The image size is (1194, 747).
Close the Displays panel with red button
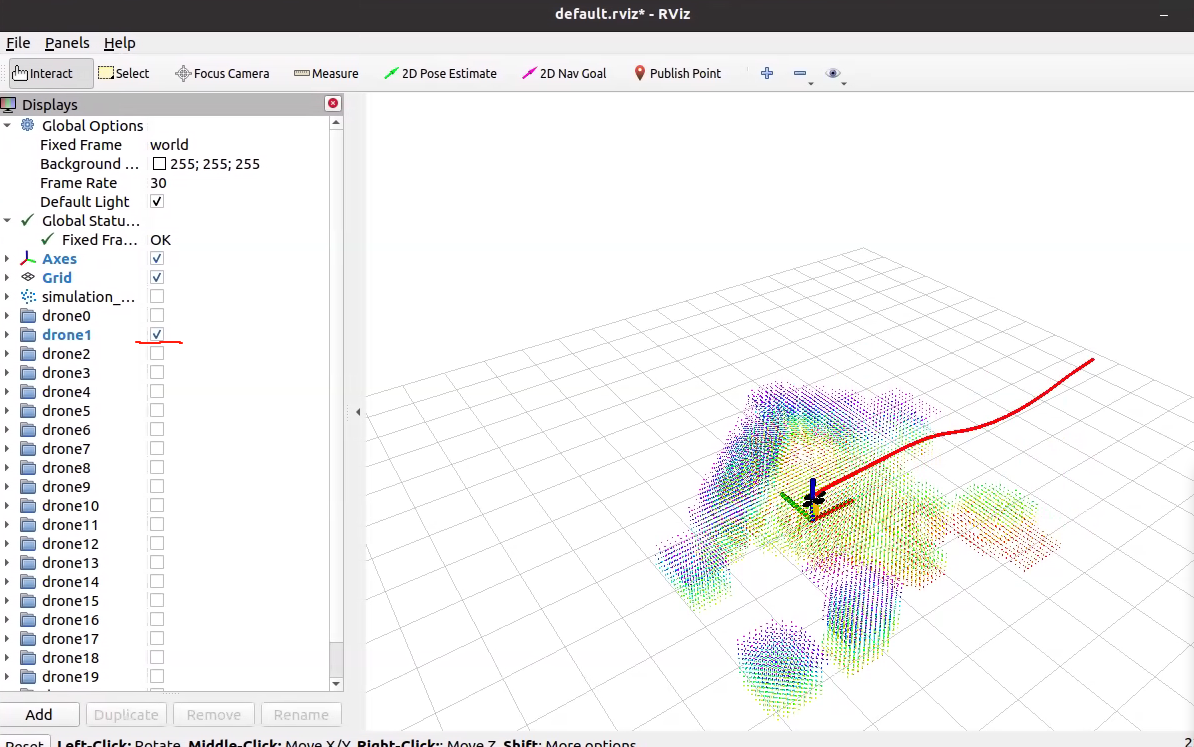pos(333,104)
